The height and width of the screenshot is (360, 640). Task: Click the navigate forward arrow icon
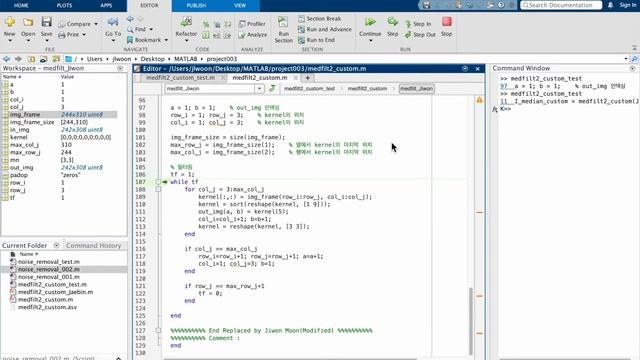(x=18, y=59)
